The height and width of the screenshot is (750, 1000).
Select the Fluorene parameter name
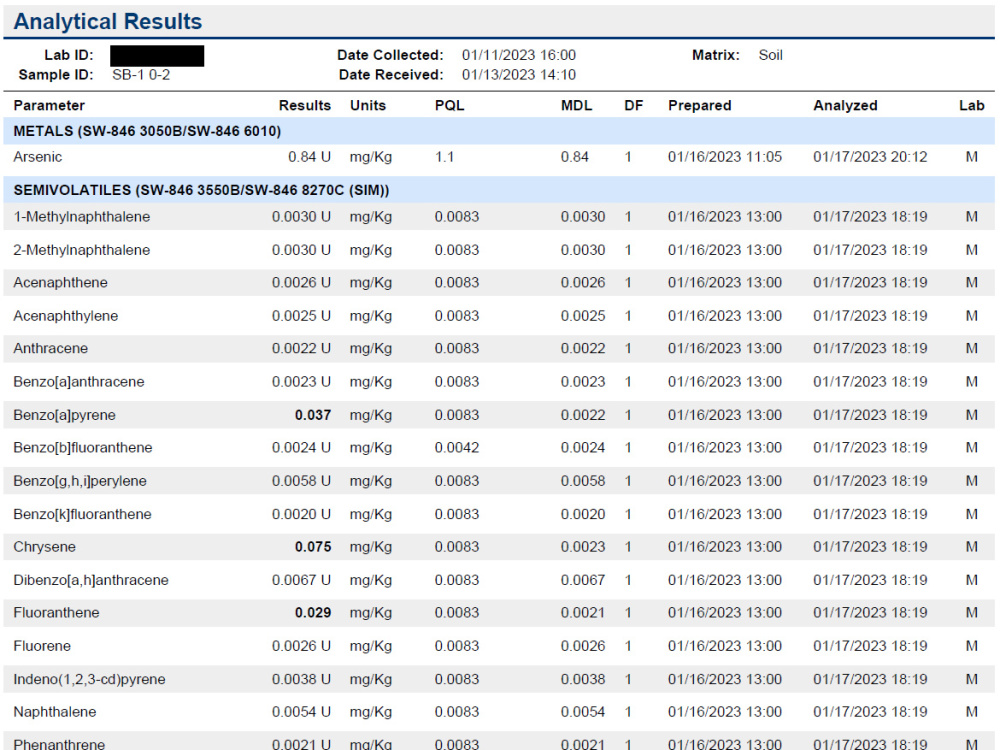(x=42, y=646)
